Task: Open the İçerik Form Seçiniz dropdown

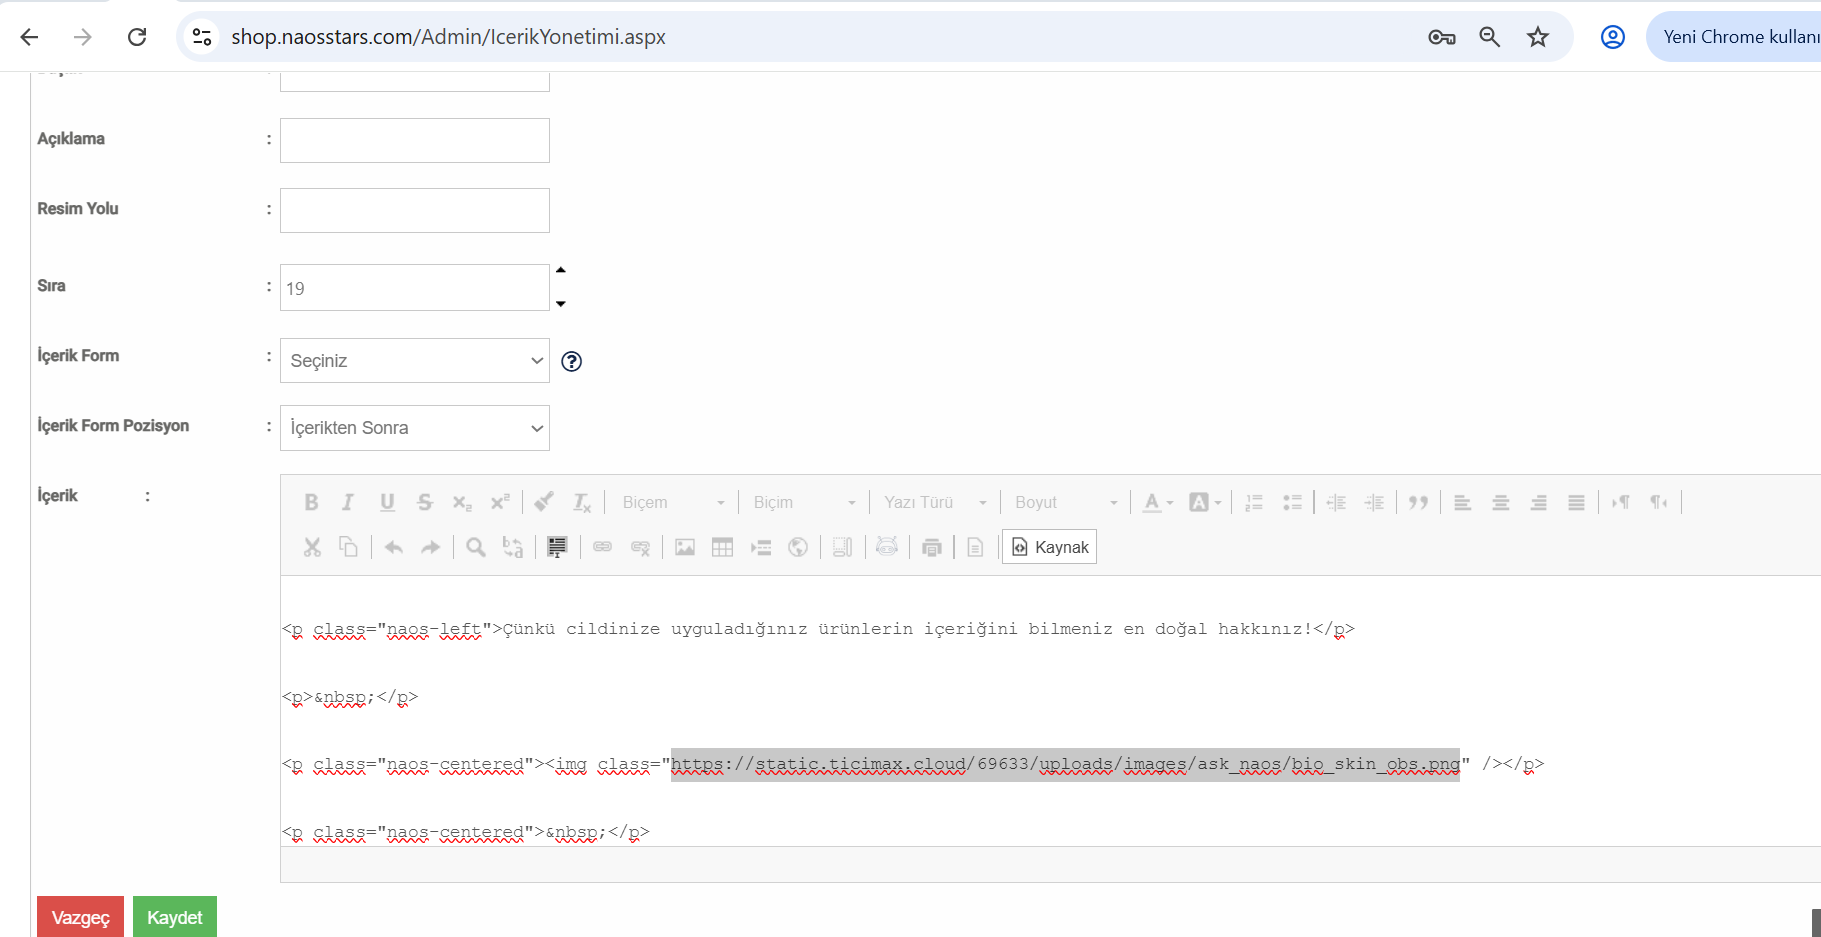Action: 415,360
